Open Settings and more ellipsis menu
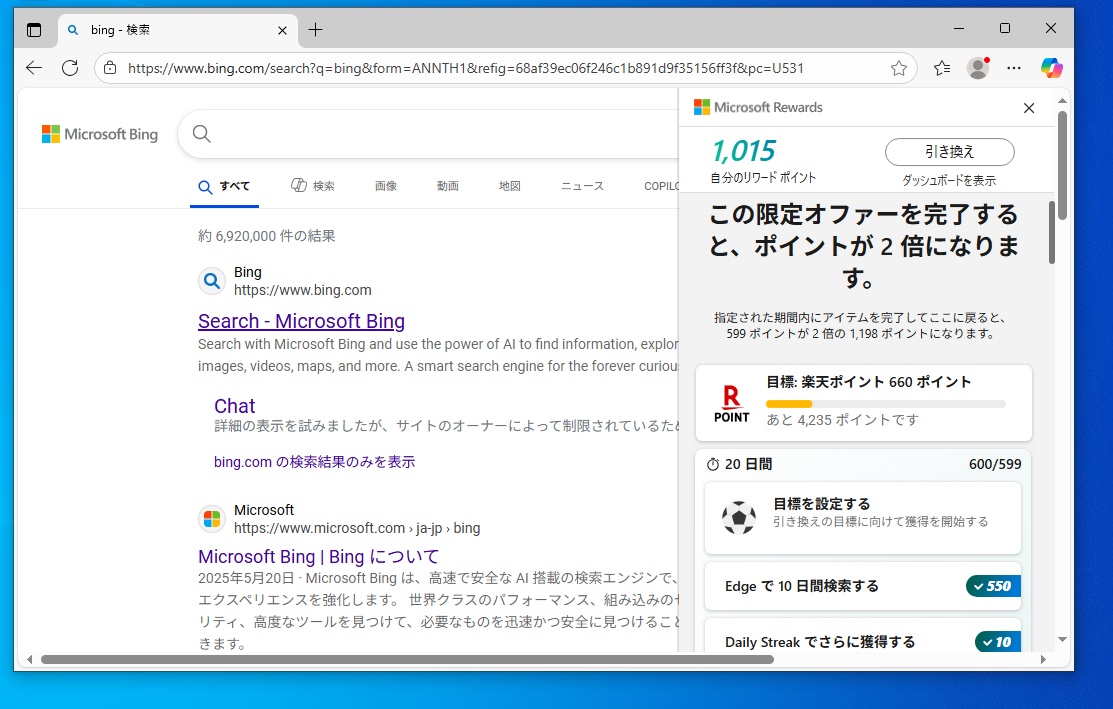This screenshot has width=1113, height=709. pyautogui.click(x=1014, y=68)
